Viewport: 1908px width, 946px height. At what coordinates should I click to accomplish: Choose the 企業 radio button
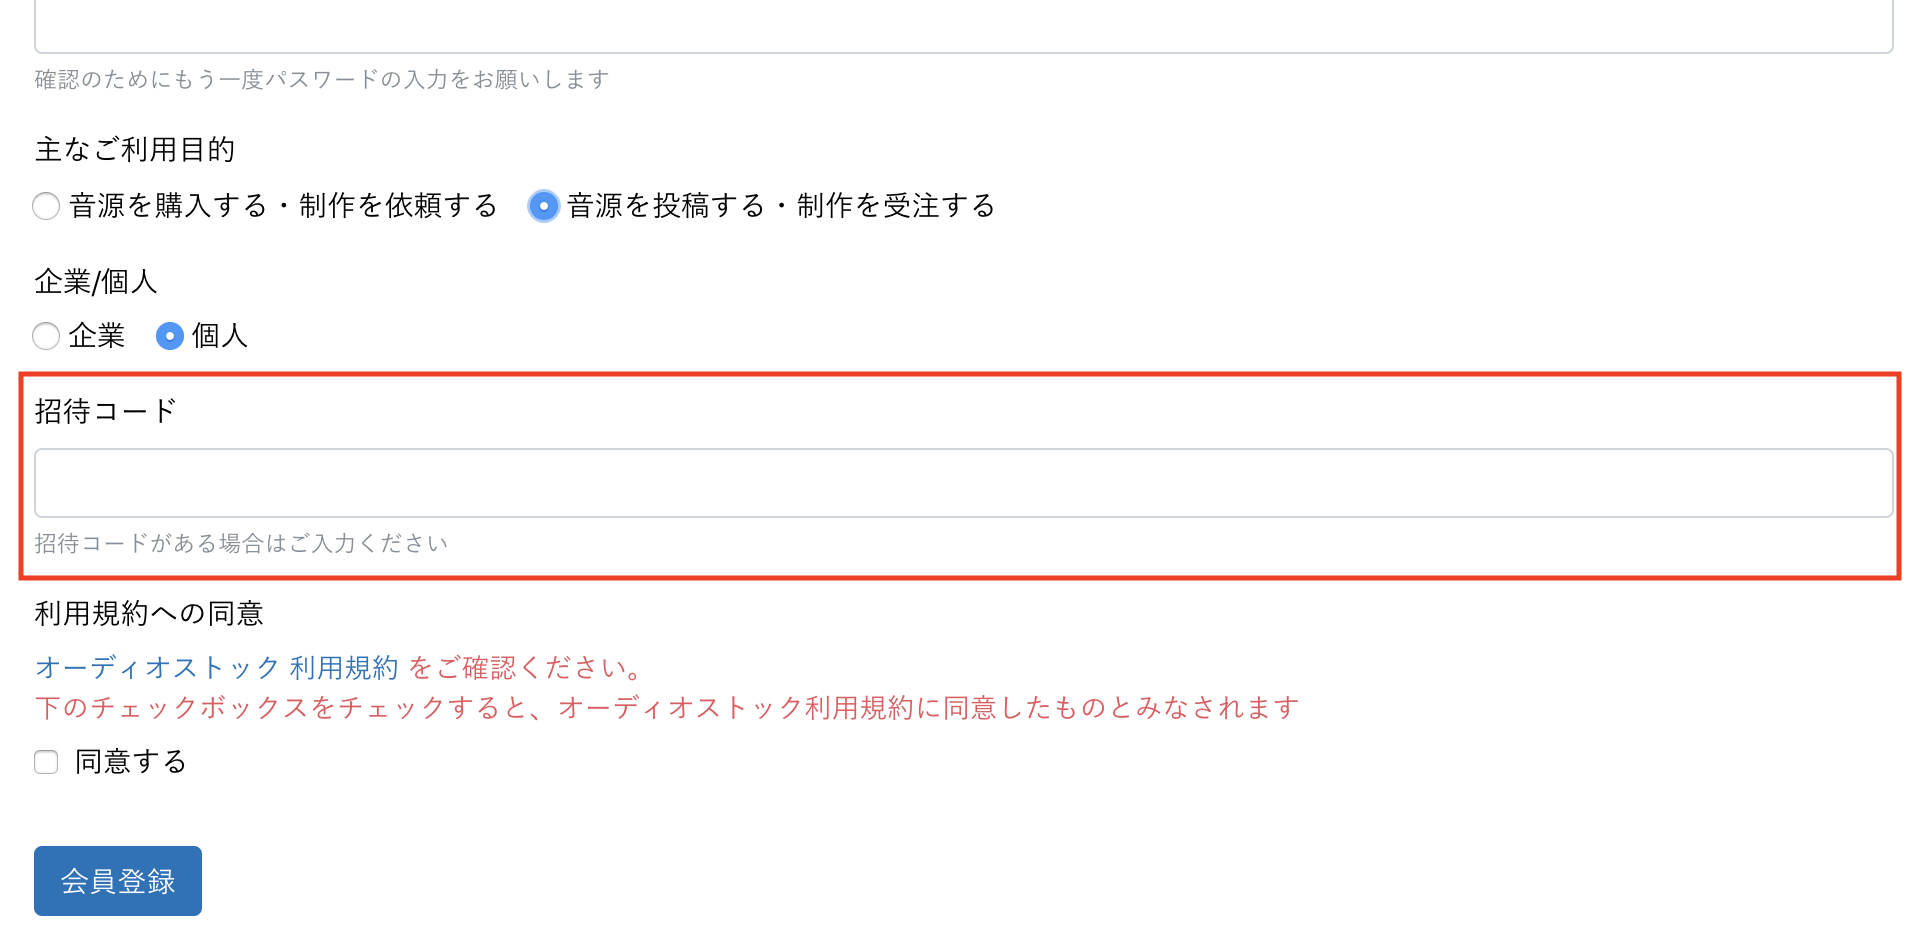(46, 336)
